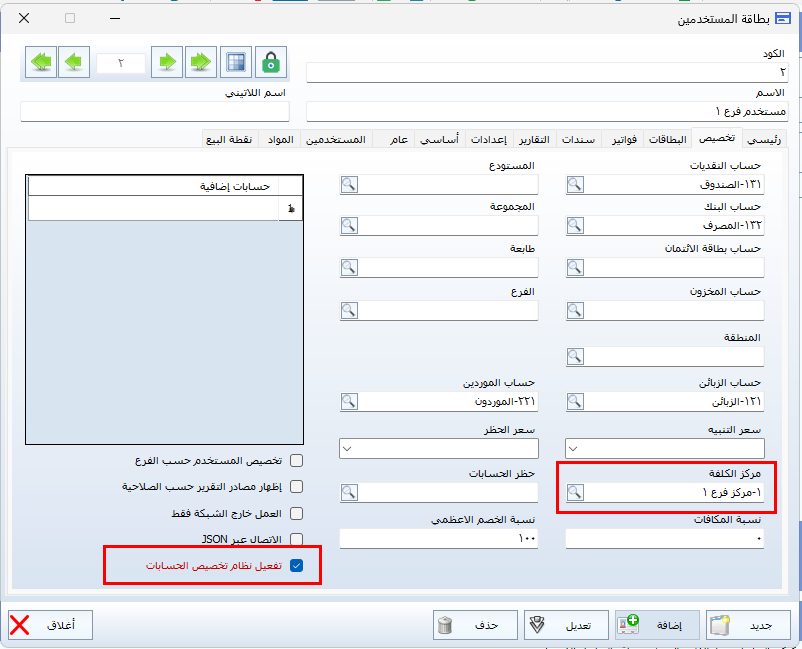This screenshot has height=649, width=802.
Task: Enable تخصيص المستخدم حسب الفرع checkbox
Action: tap(296, 461)
